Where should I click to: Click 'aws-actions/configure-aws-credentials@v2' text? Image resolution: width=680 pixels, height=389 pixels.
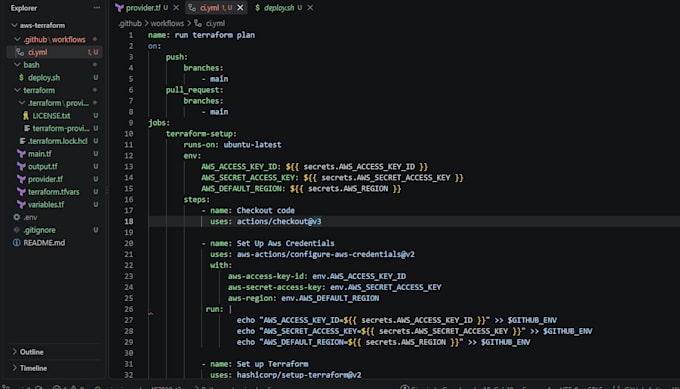(326, 254)
